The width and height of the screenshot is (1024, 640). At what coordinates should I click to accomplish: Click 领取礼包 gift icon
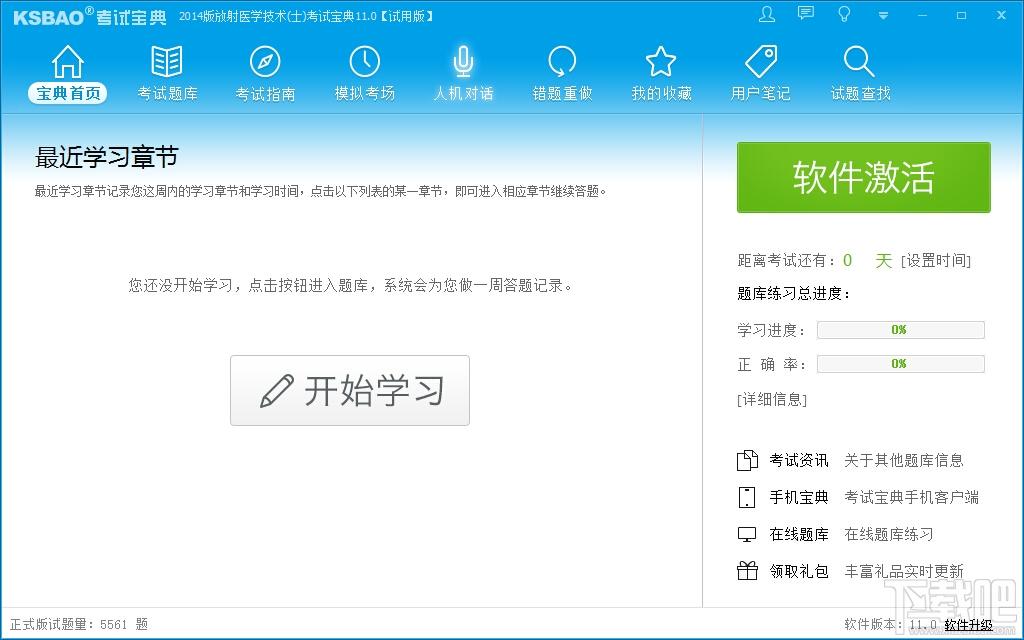tap(747, 571)
